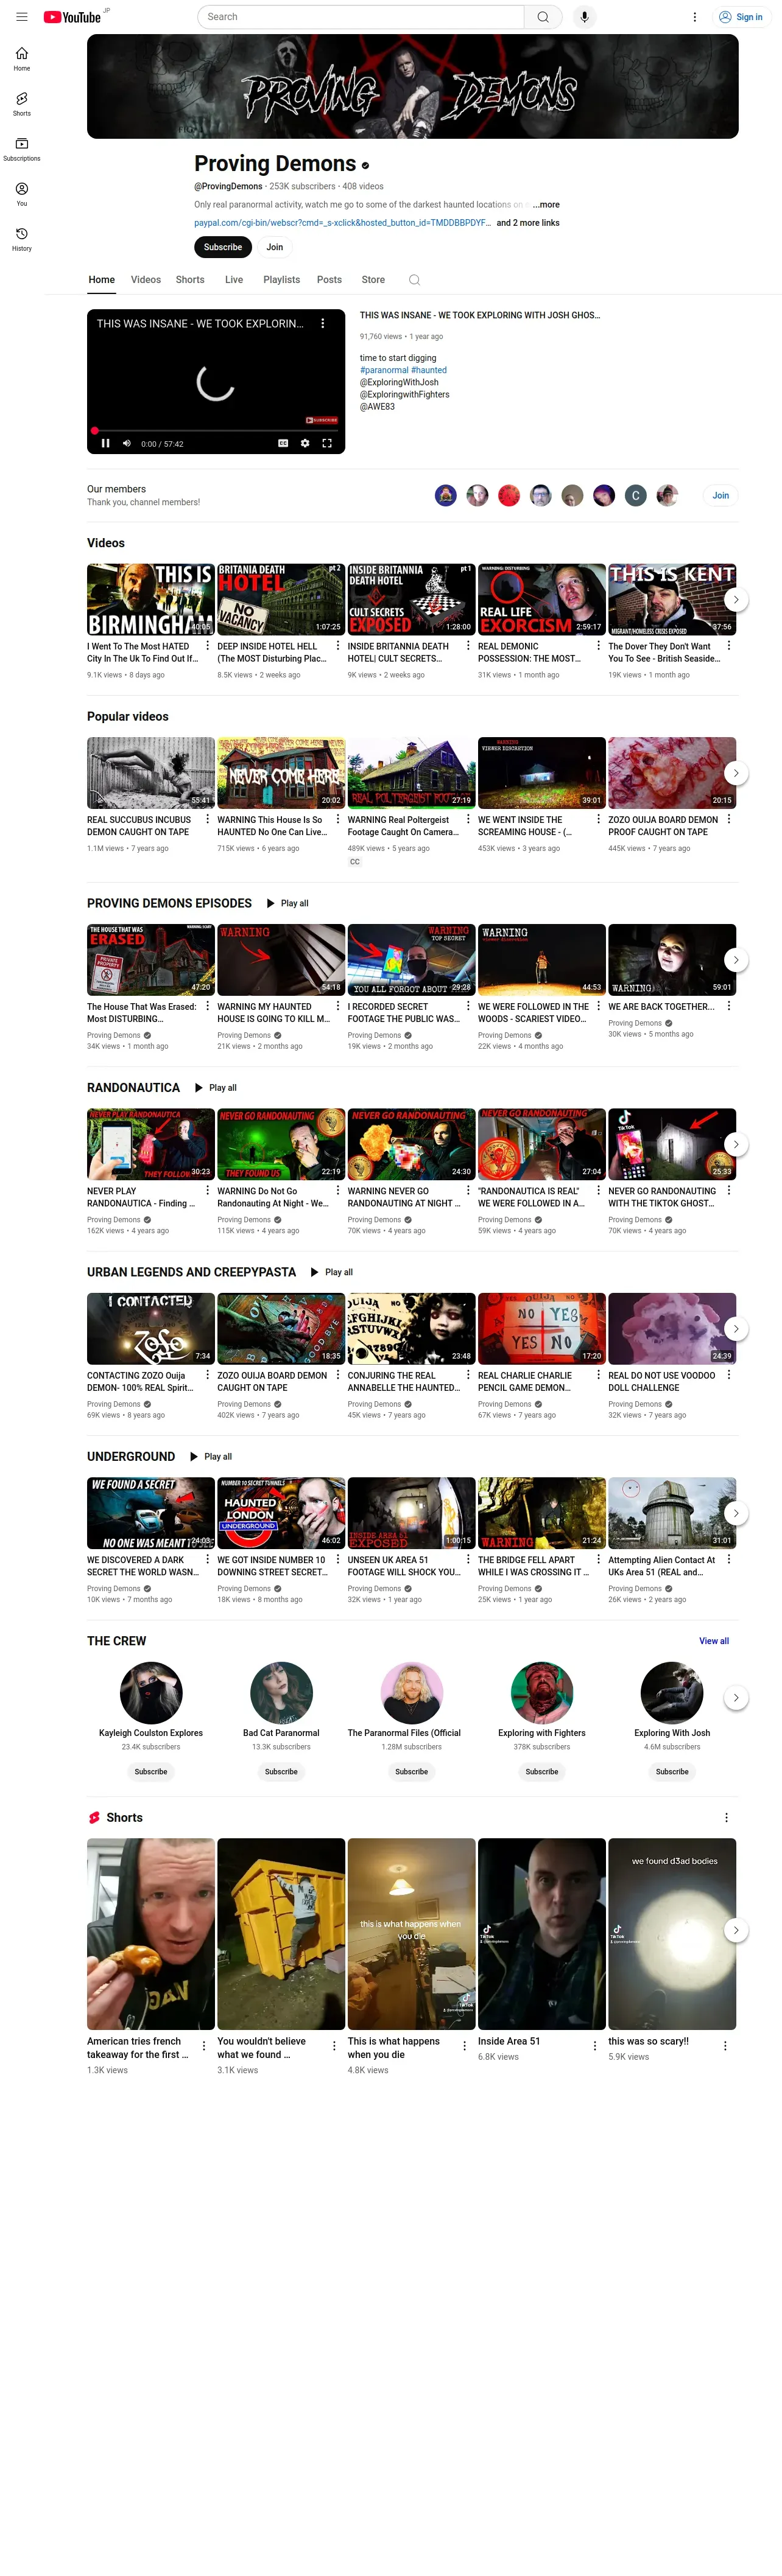Toggle closed captions on featured video

pos(283,443)
